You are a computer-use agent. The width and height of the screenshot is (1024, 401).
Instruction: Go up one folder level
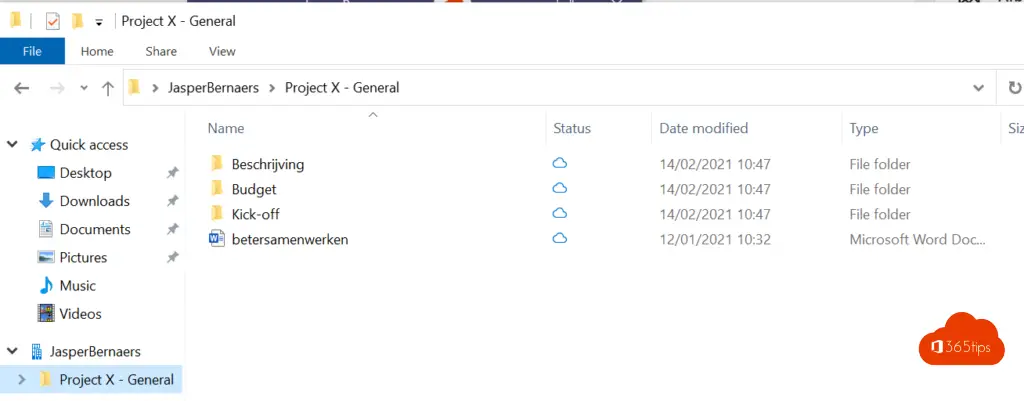[108, 88]
